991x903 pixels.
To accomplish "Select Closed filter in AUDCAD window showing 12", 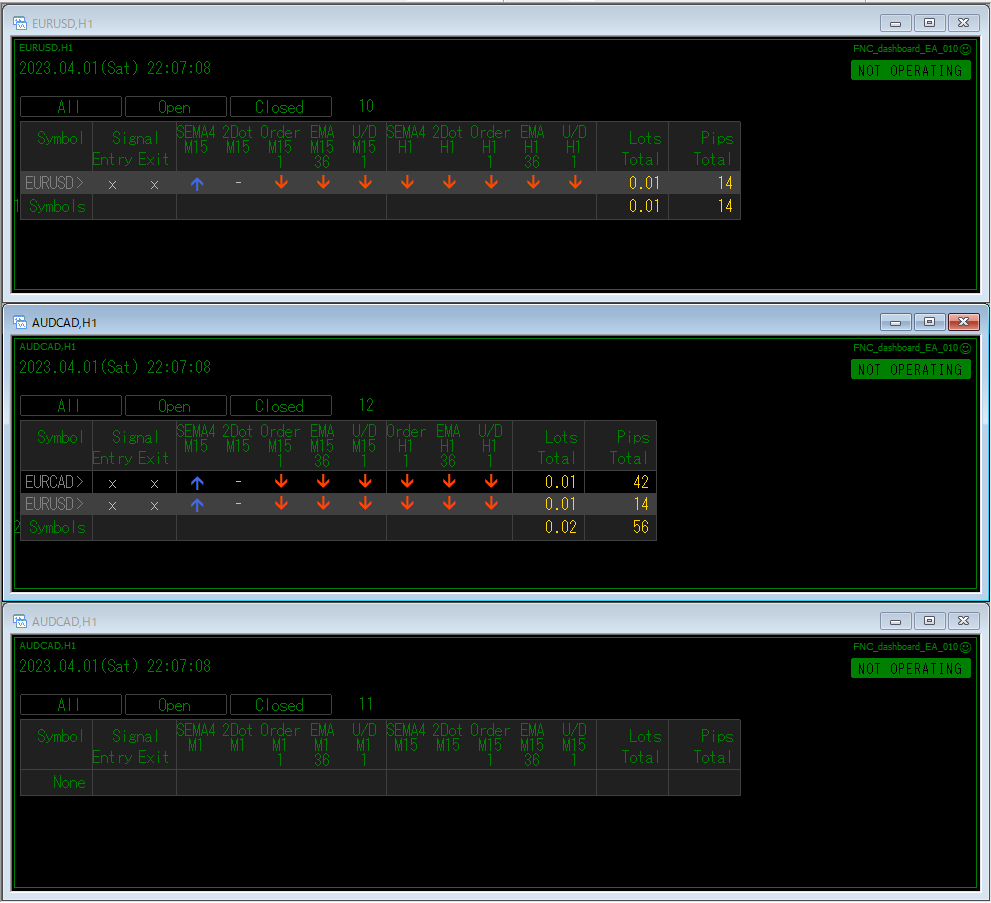I will (x=281, y=406).
